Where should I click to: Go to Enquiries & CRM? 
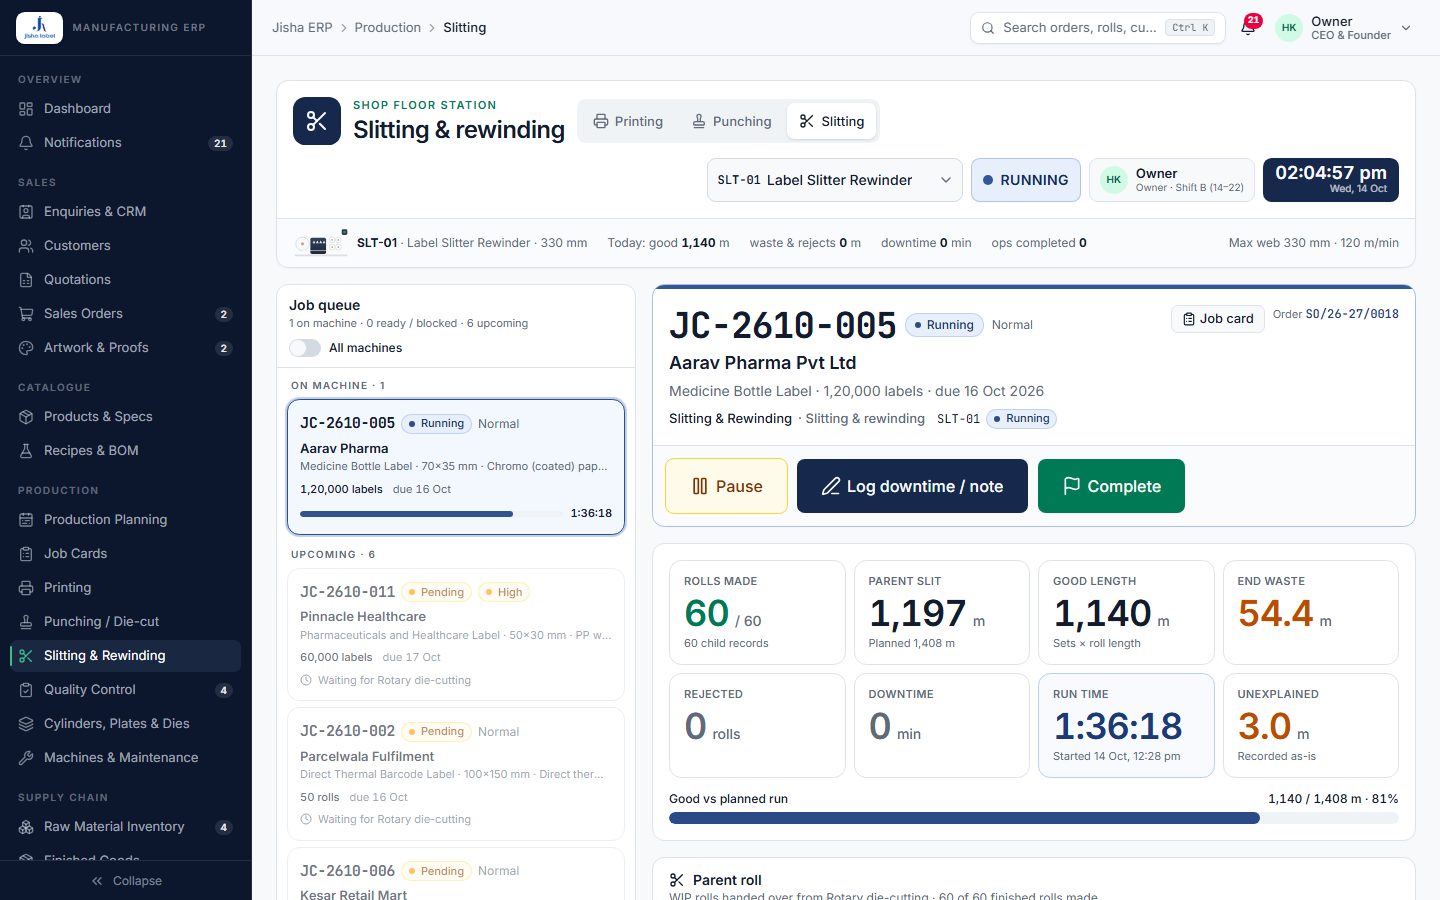click(125, 211)
